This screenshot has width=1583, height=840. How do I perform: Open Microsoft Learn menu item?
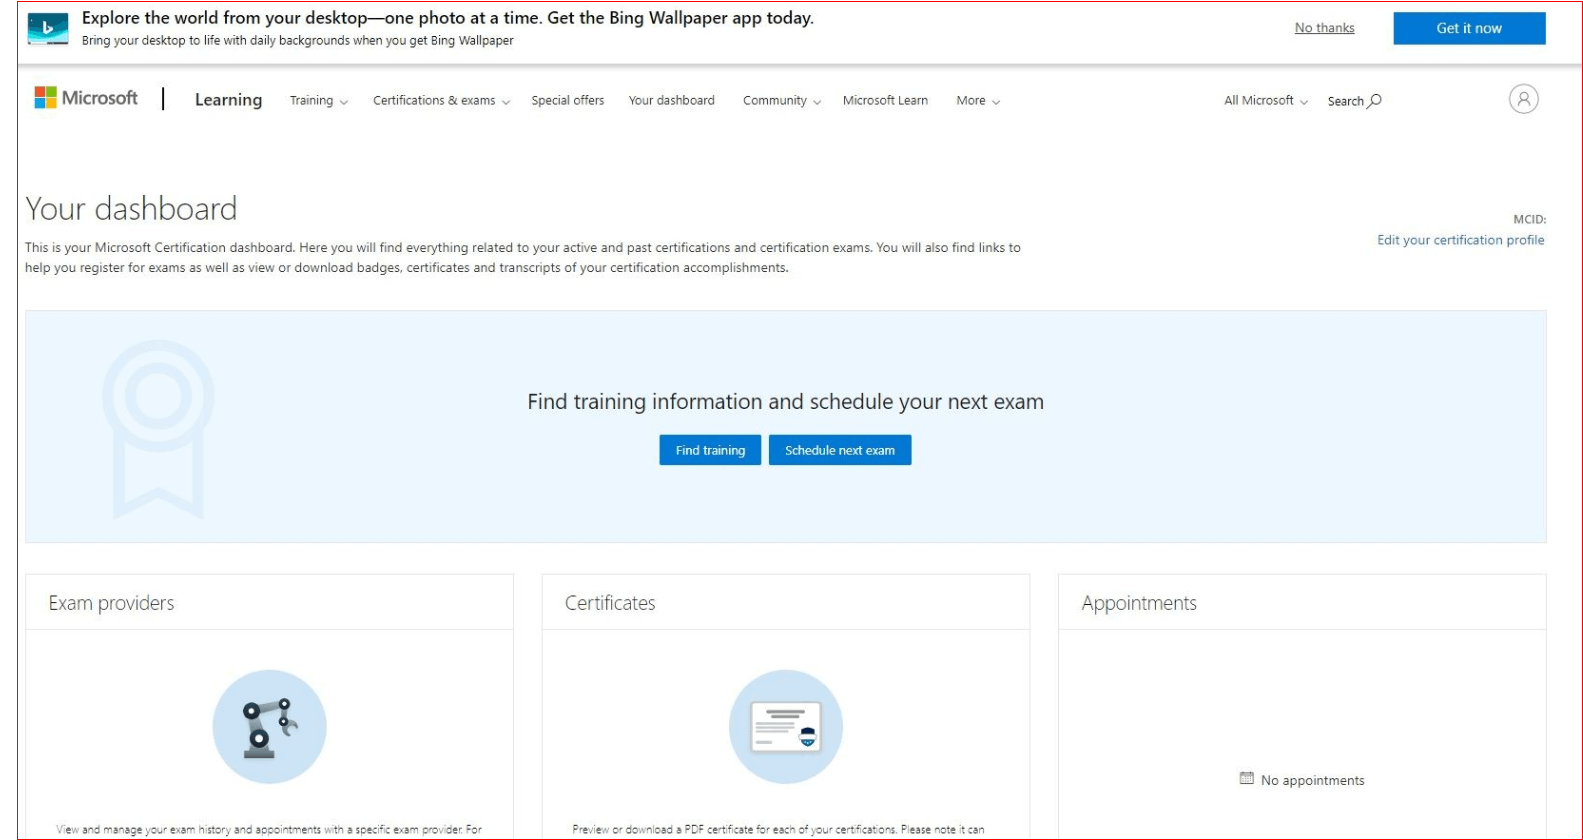(885, 101)
